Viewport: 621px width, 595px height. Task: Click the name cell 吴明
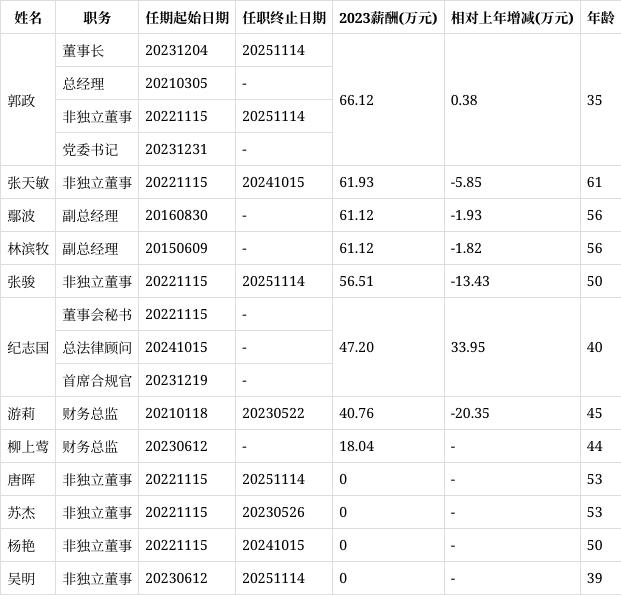pos(21,578)
